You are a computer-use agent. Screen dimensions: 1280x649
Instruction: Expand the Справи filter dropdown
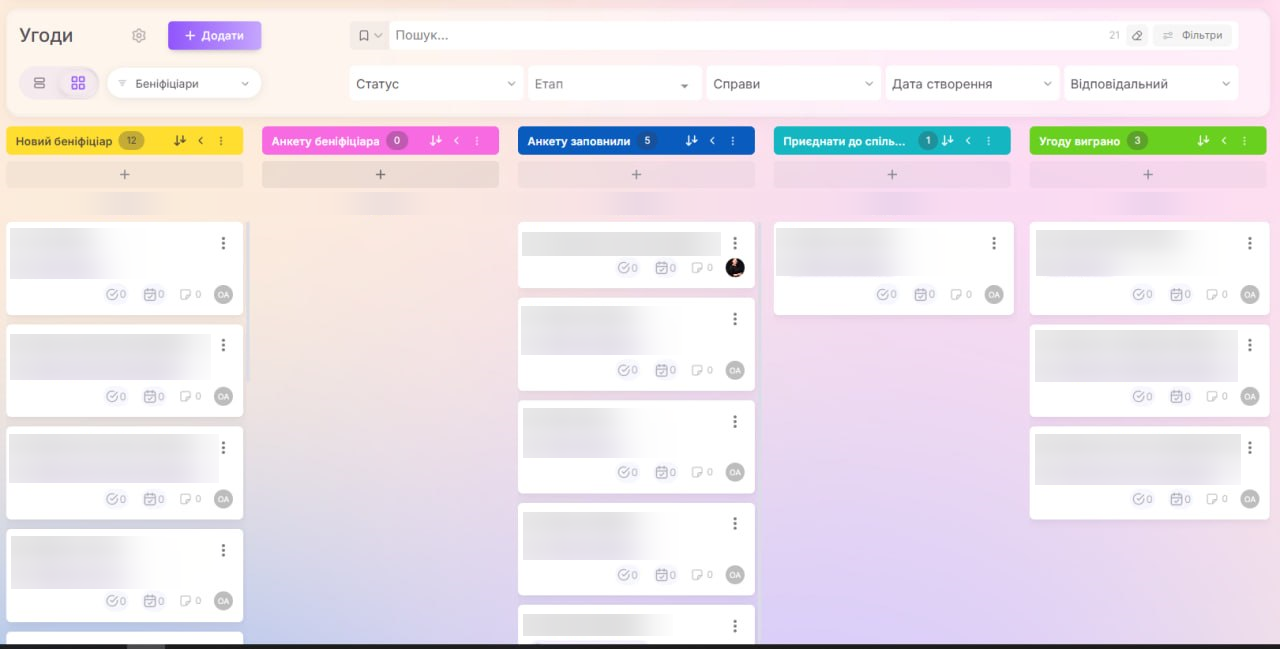[794, 84]
